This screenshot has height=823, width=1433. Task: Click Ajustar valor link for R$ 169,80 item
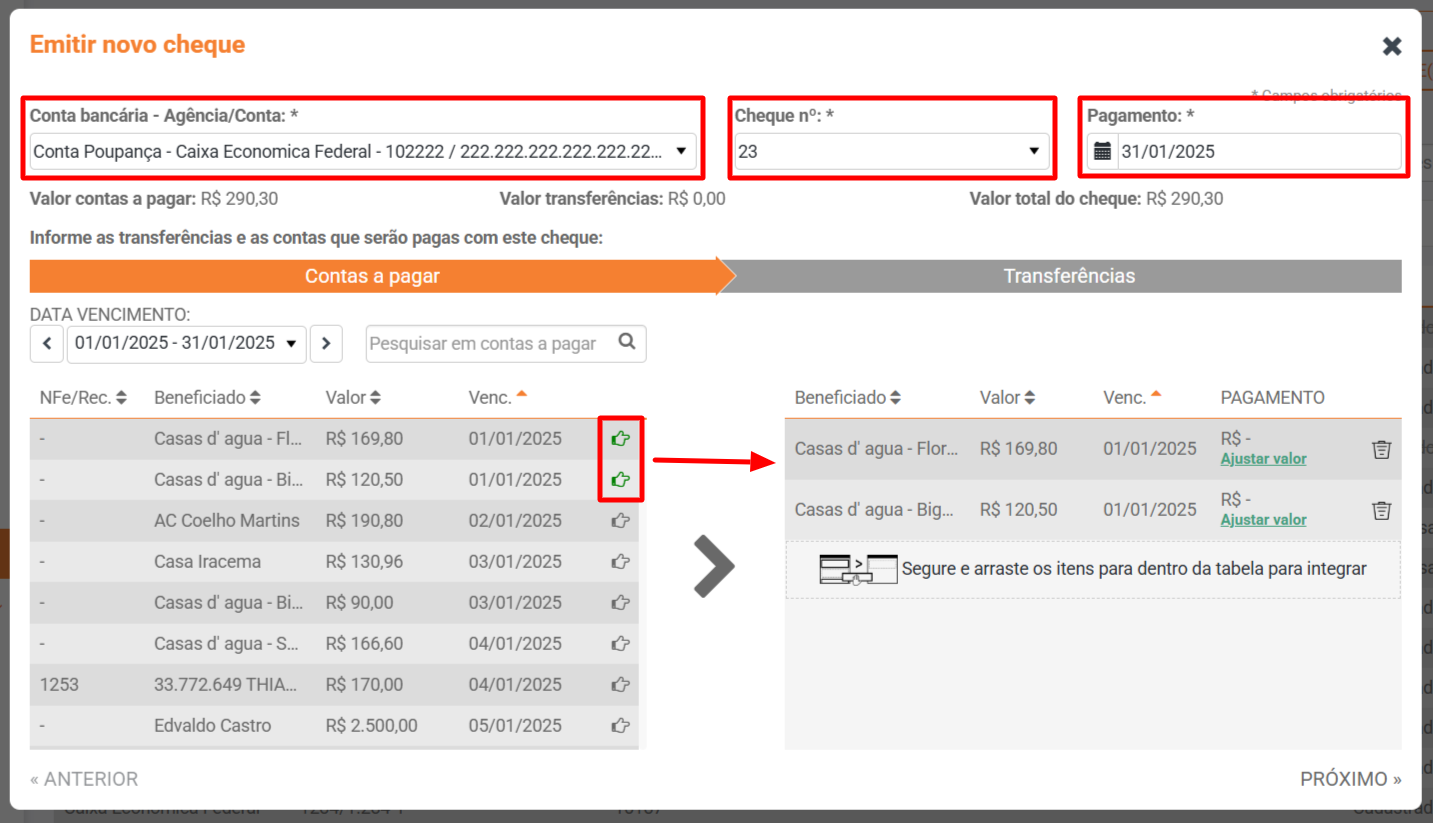pyautogui.click(x=1263, y=459)
